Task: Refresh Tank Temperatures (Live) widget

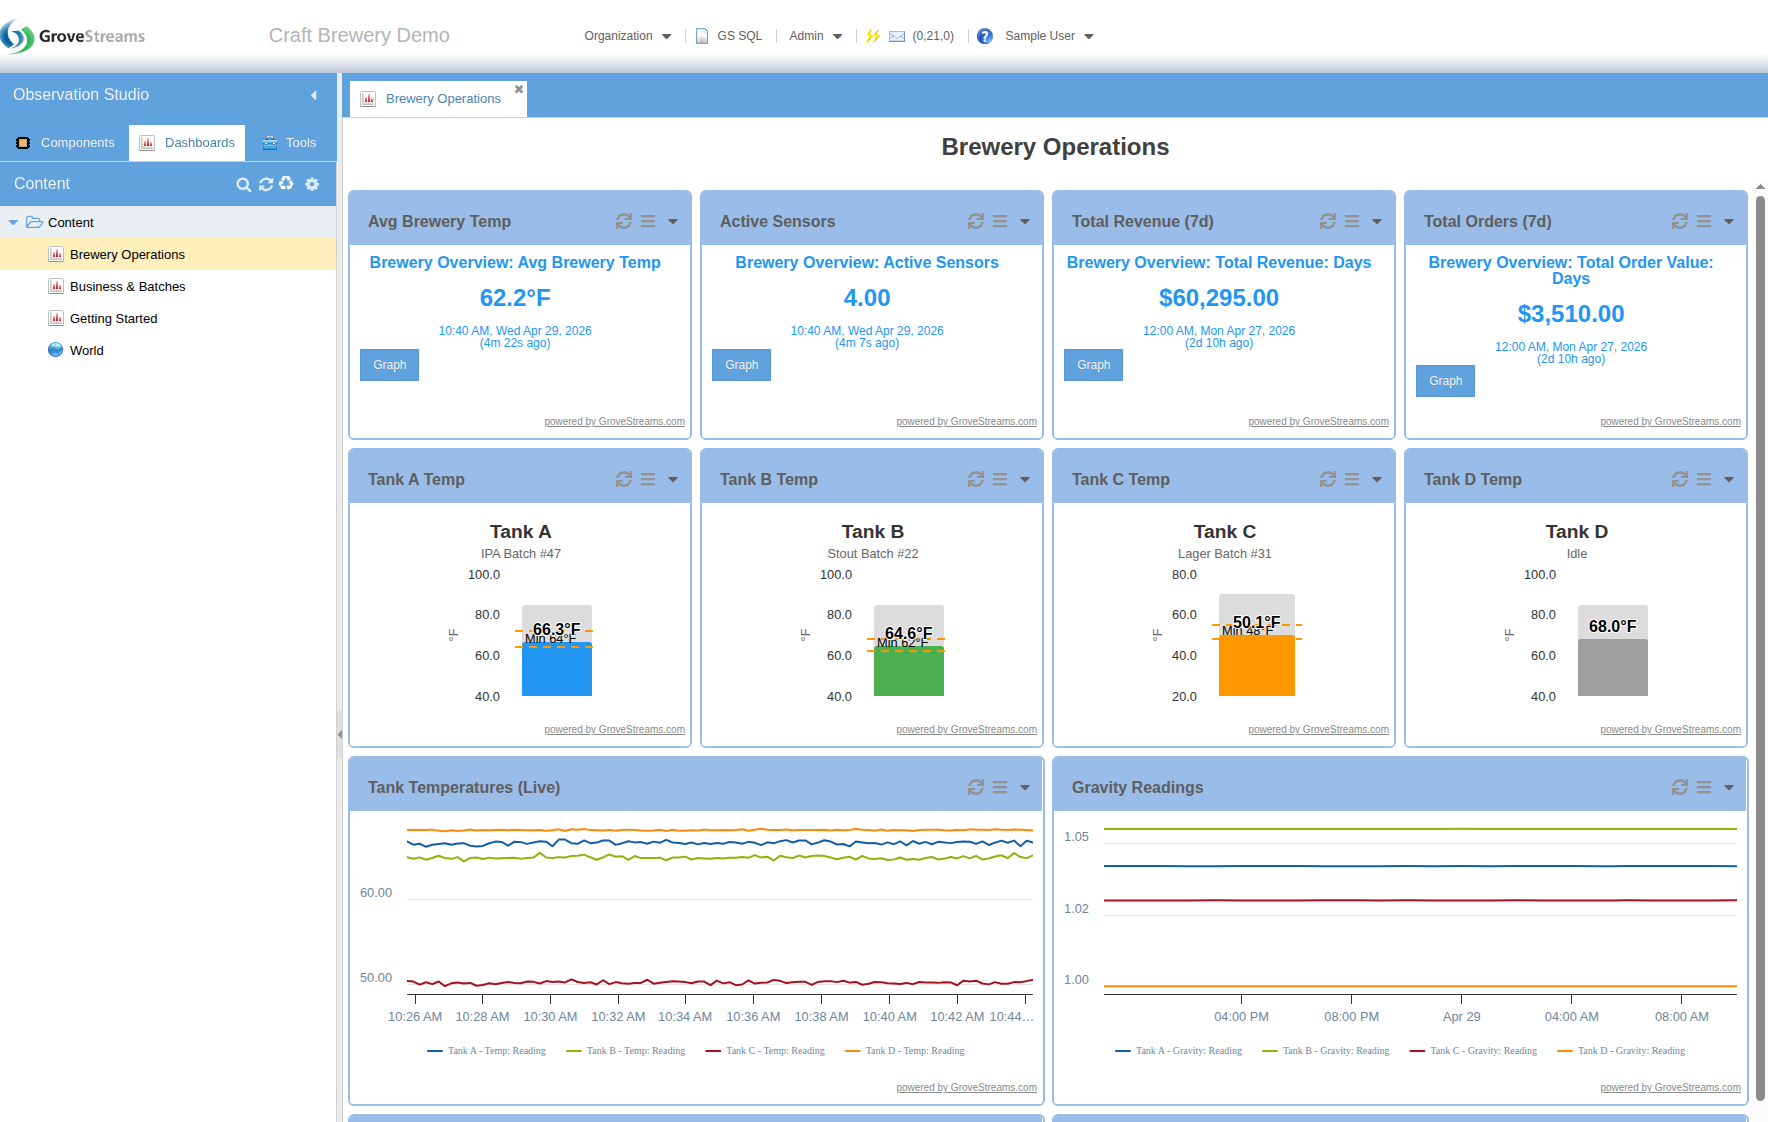Action: pyautogui.click(x=976, y=787)
